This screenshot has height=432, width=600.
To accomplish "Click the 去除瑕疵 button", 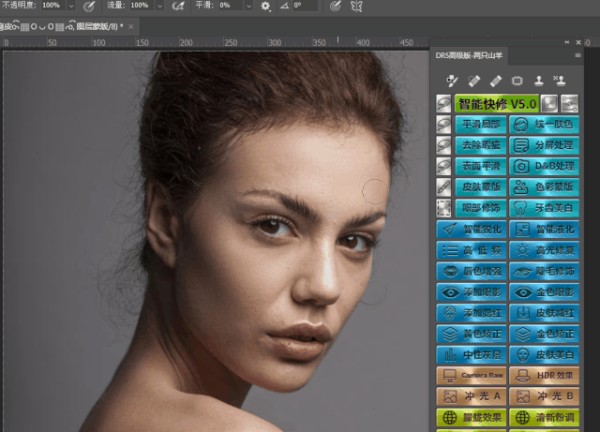I will tap(481, 145).
